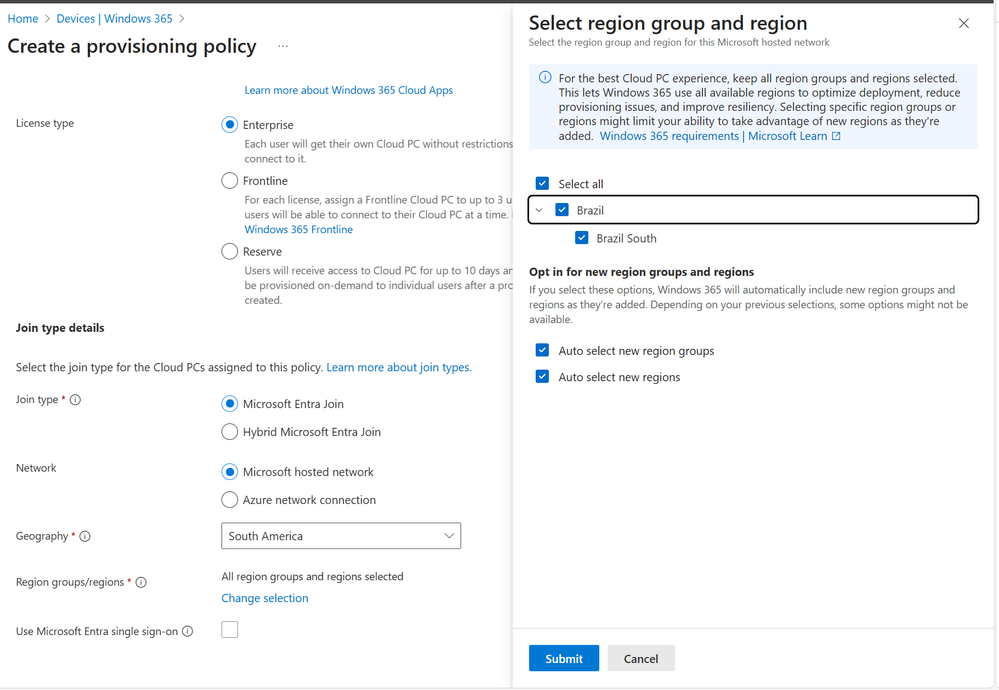Click the Geography info icon
This screenshot has height=690, width=999.
tap(85, 537)
